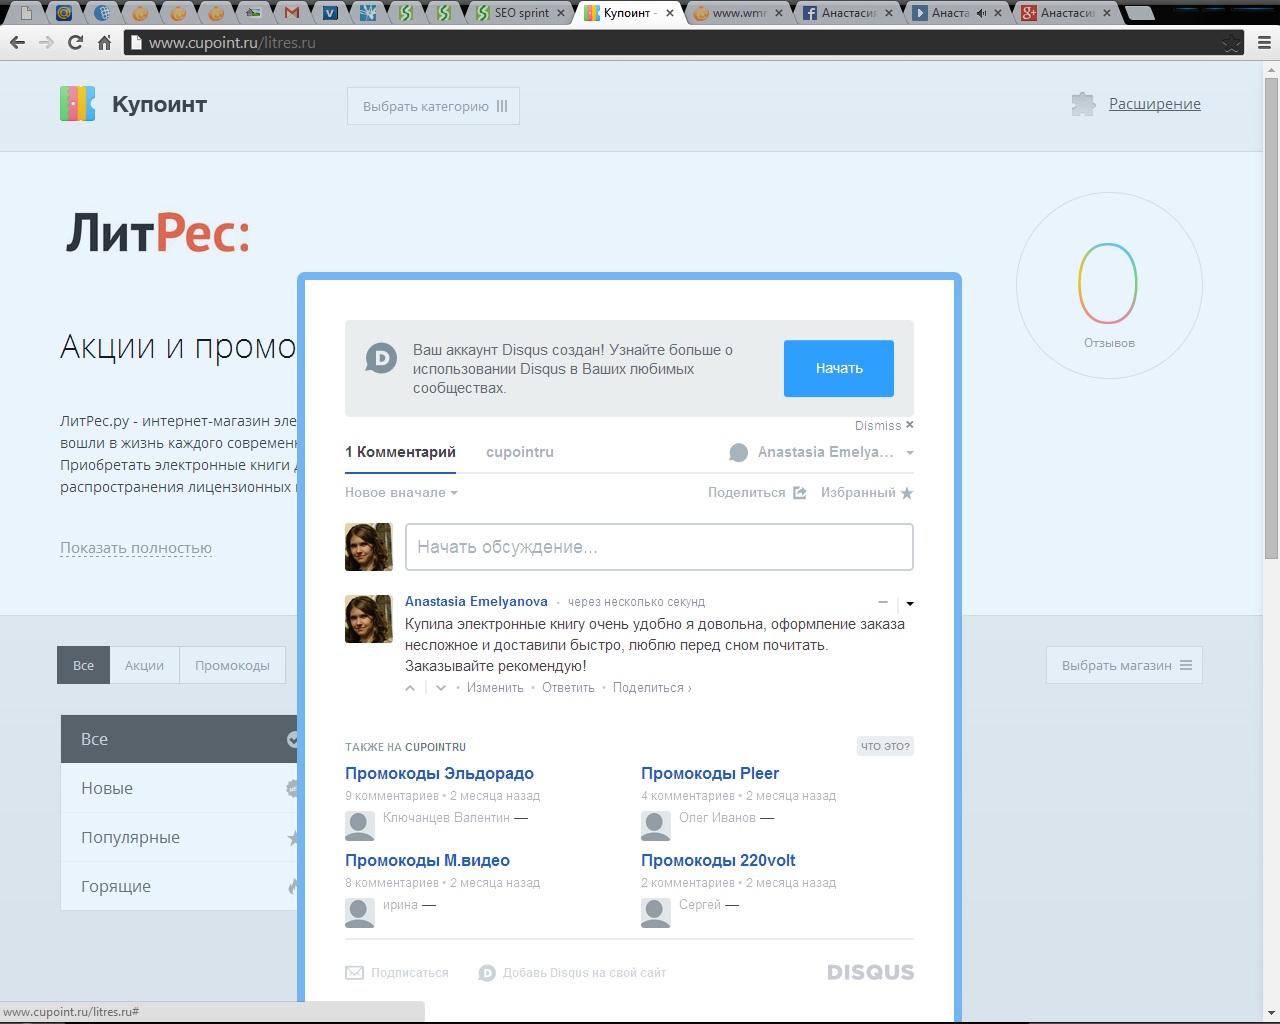The height and width of the screenshot is (1024, 1280).
Task: Click the Anastasia Emelyanova author name
Action: [x=476, y=601]
